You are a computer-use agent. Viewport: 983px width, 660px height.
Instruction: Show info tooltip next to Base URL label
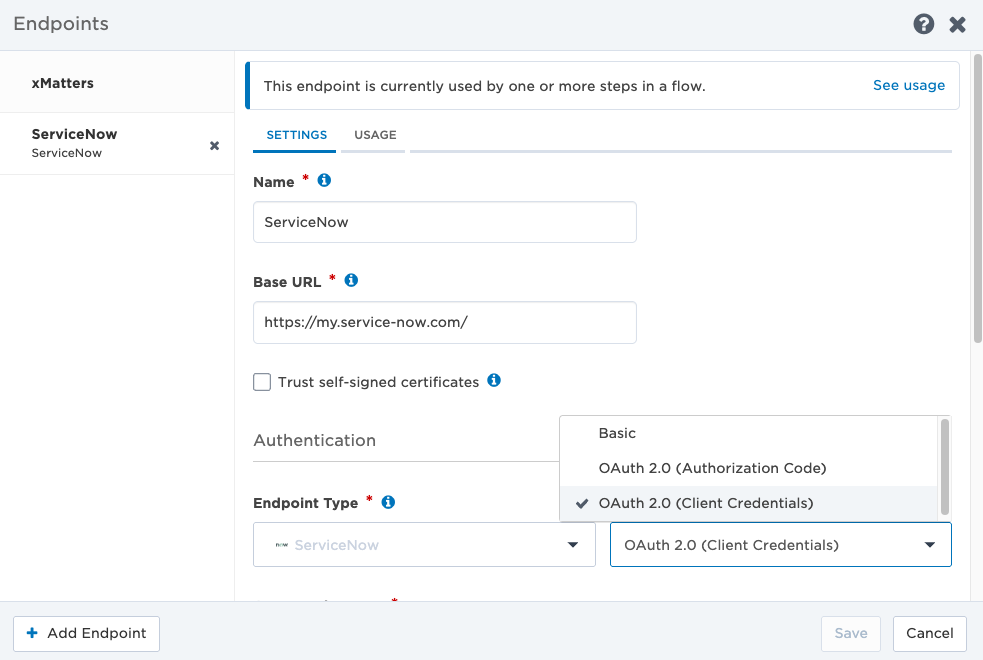click(351, 280)
